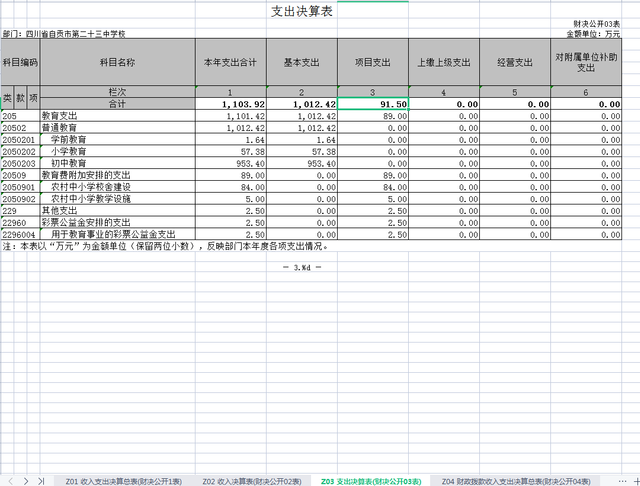Select the 基本支出 column header cell
This screenshot has width=640, height=486.
pos(303,62)
